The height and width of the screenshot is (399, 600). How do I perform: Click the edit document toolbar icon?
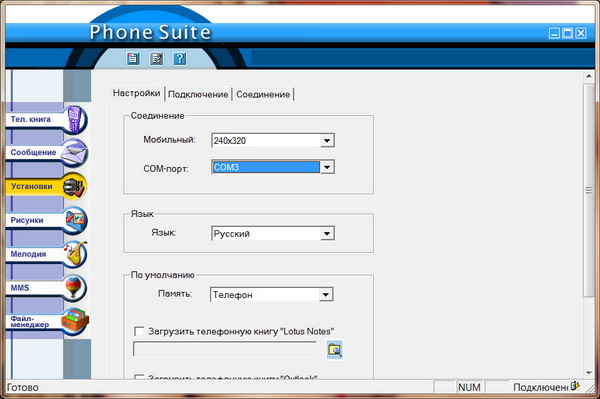[x=156, y=59]
